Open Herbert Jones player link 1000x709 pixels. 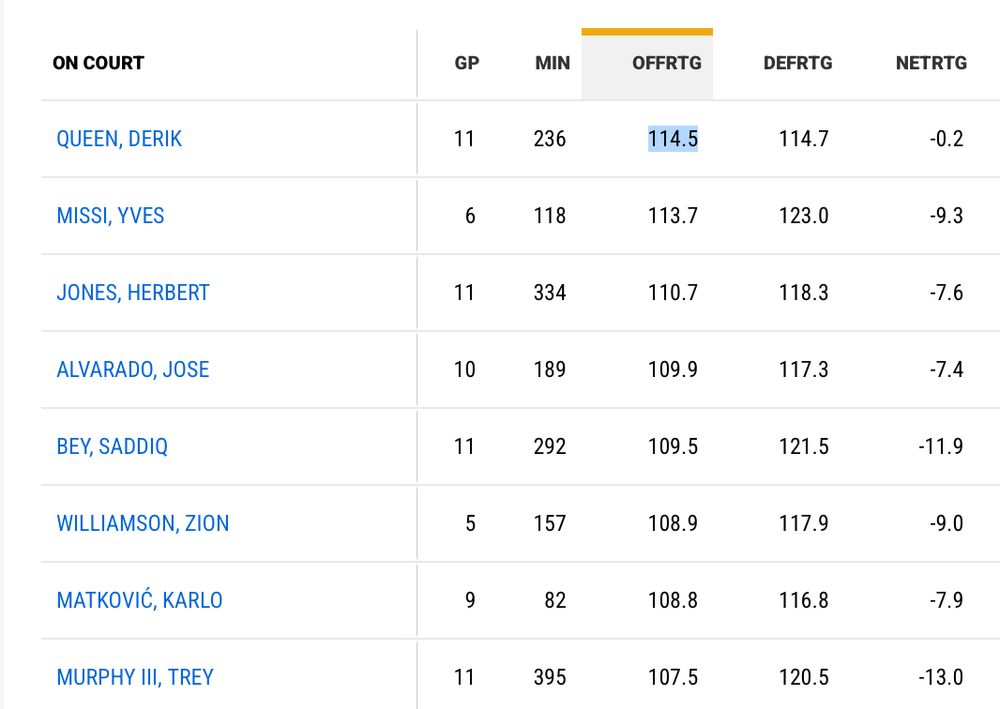click(133, 293)
